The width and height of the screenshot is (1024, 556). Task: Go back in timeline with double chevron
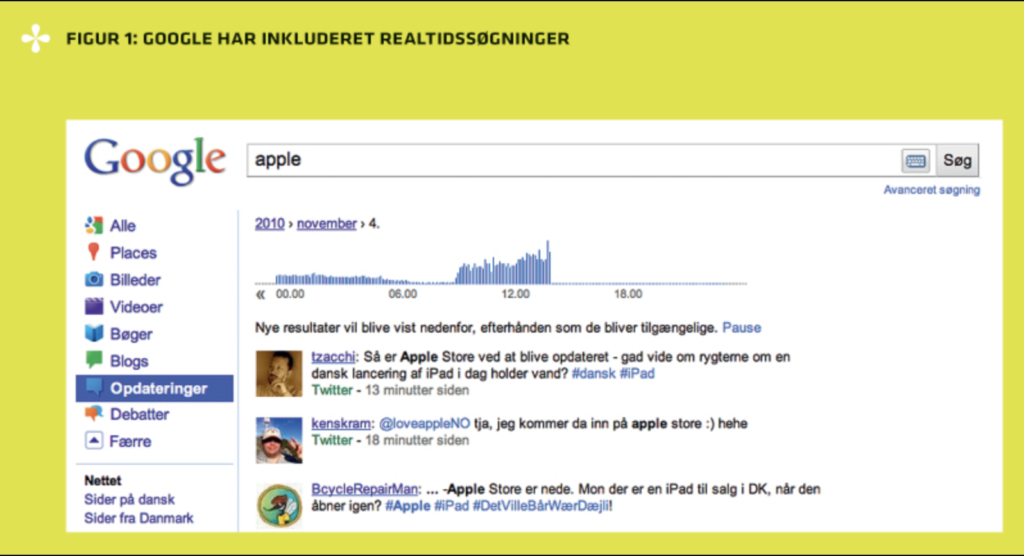261,295
